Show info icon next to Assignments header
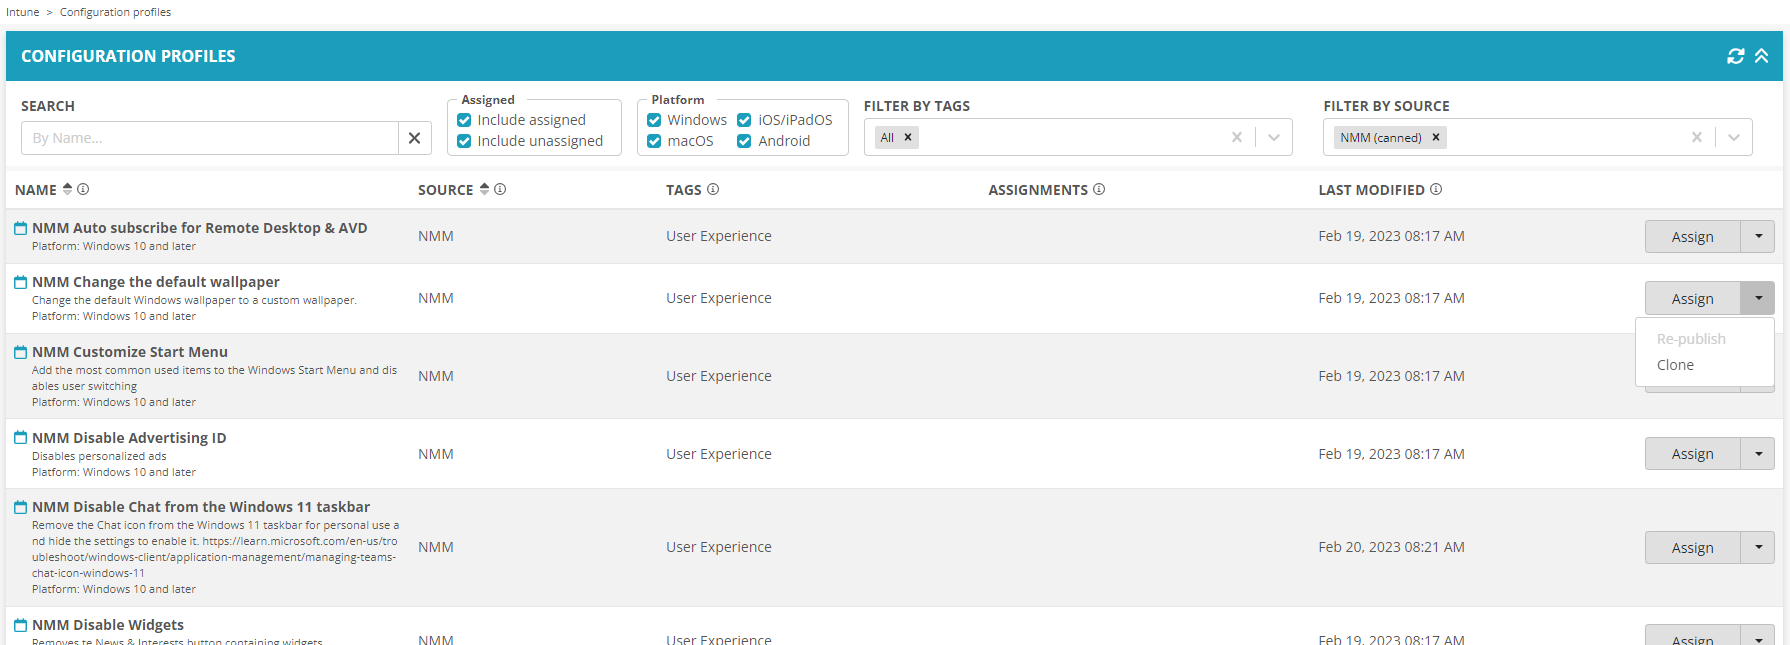Viewport: 1790px width, 645px height. click(1099, 189)
